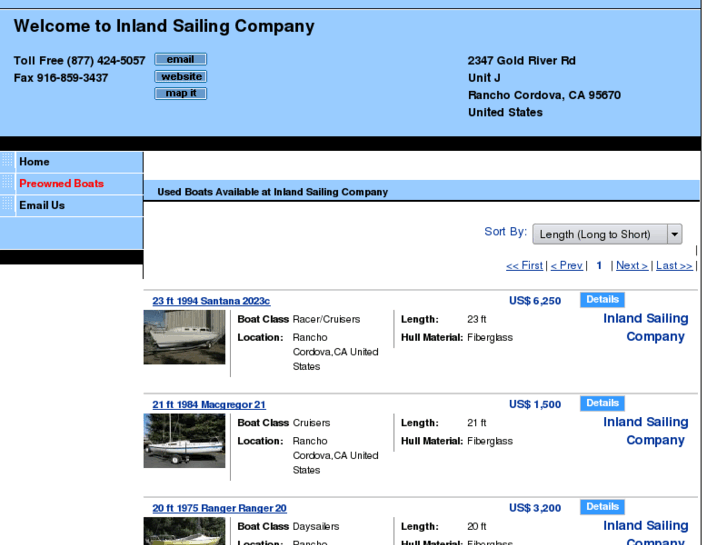Click the Macgregor 21 boat thumbnail

(x=184, y=441)
